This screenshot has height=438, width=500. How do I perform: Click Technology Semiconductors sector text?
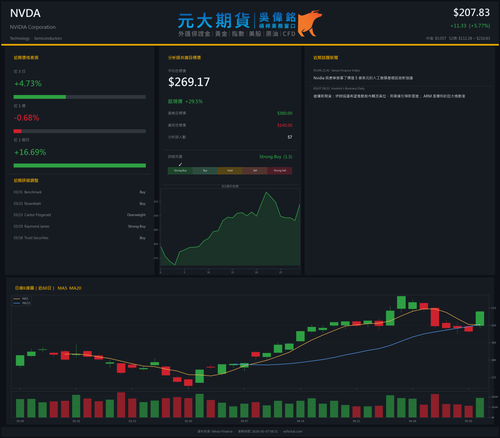point(36,38)
